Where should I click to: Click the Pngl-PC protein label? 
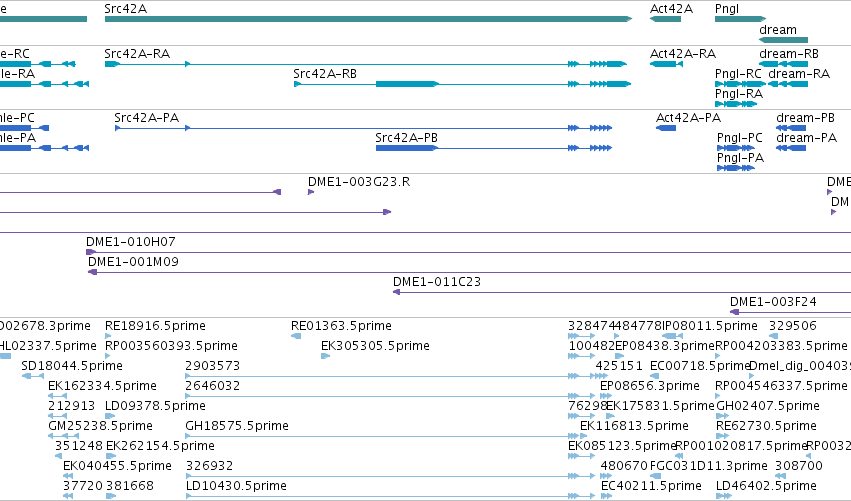coord(740,138)
